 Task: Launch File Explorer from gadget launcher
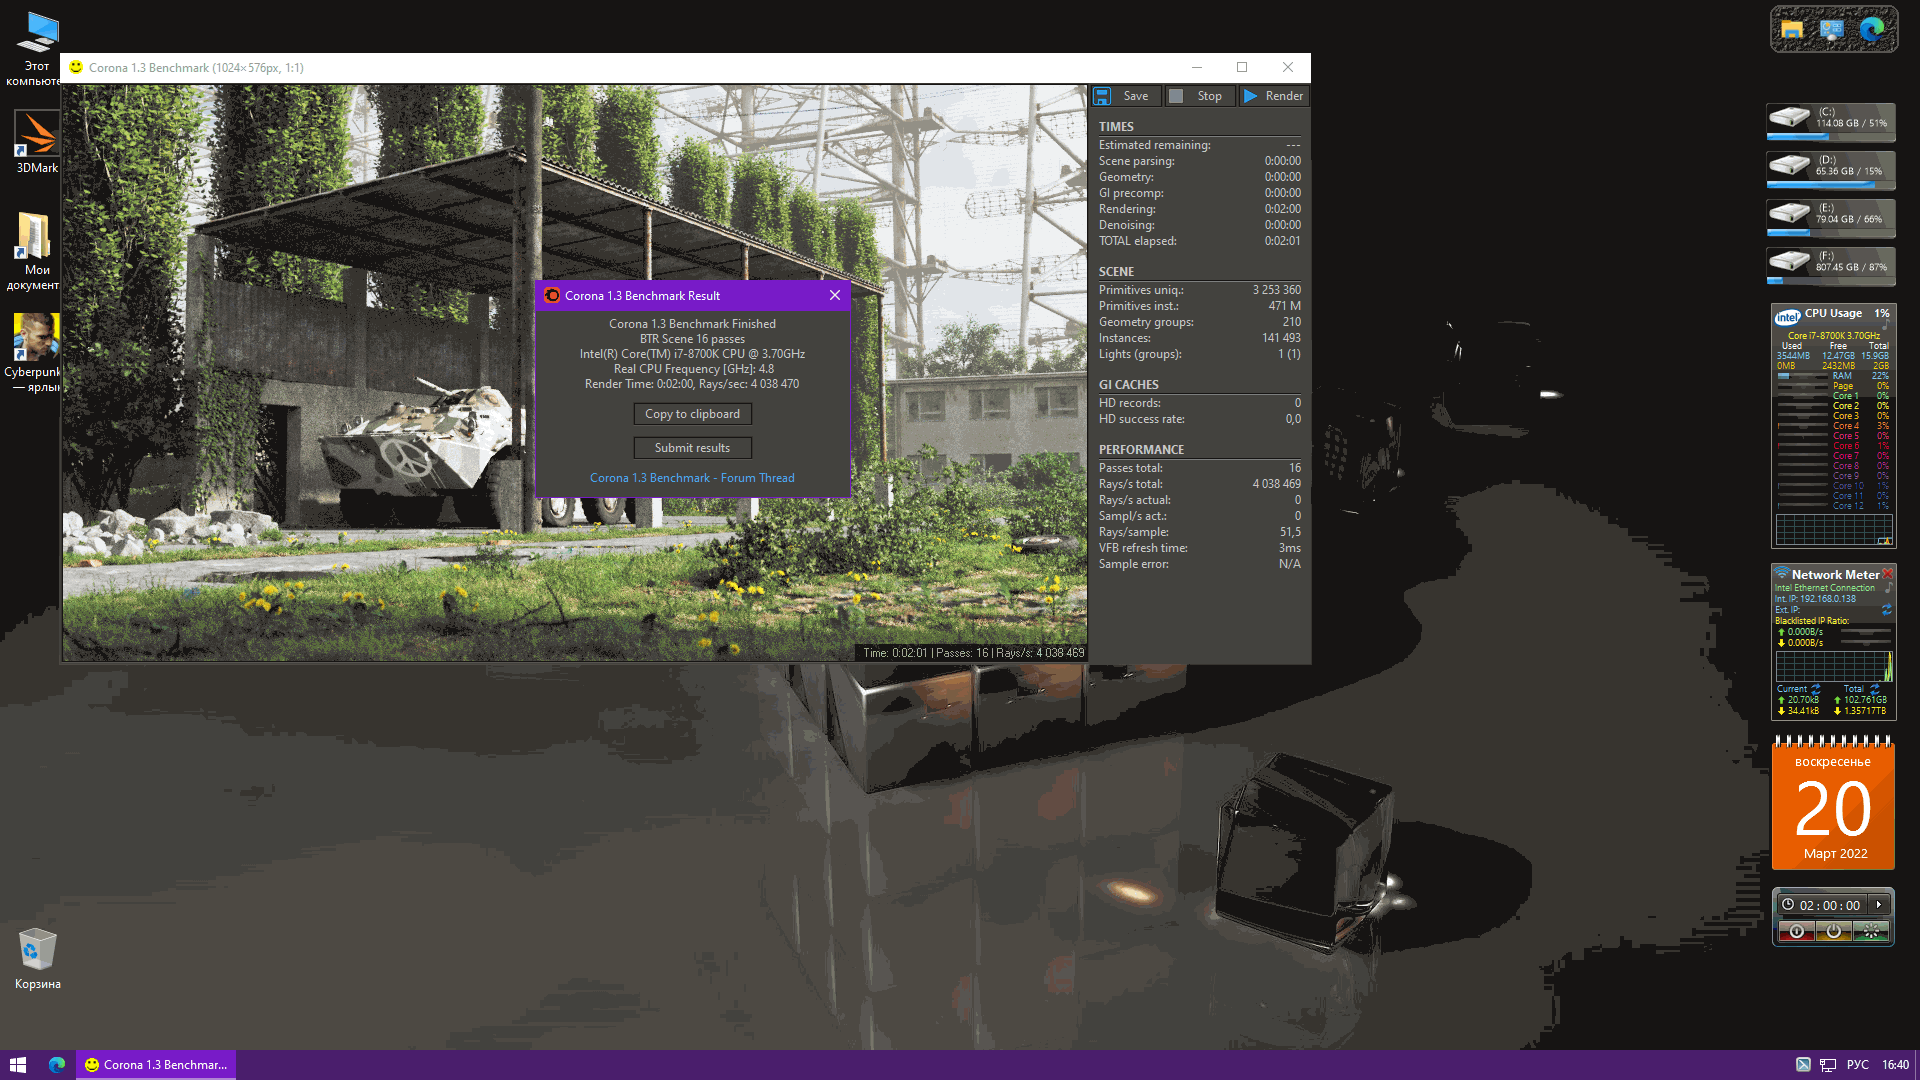(x=1792, y=29)
